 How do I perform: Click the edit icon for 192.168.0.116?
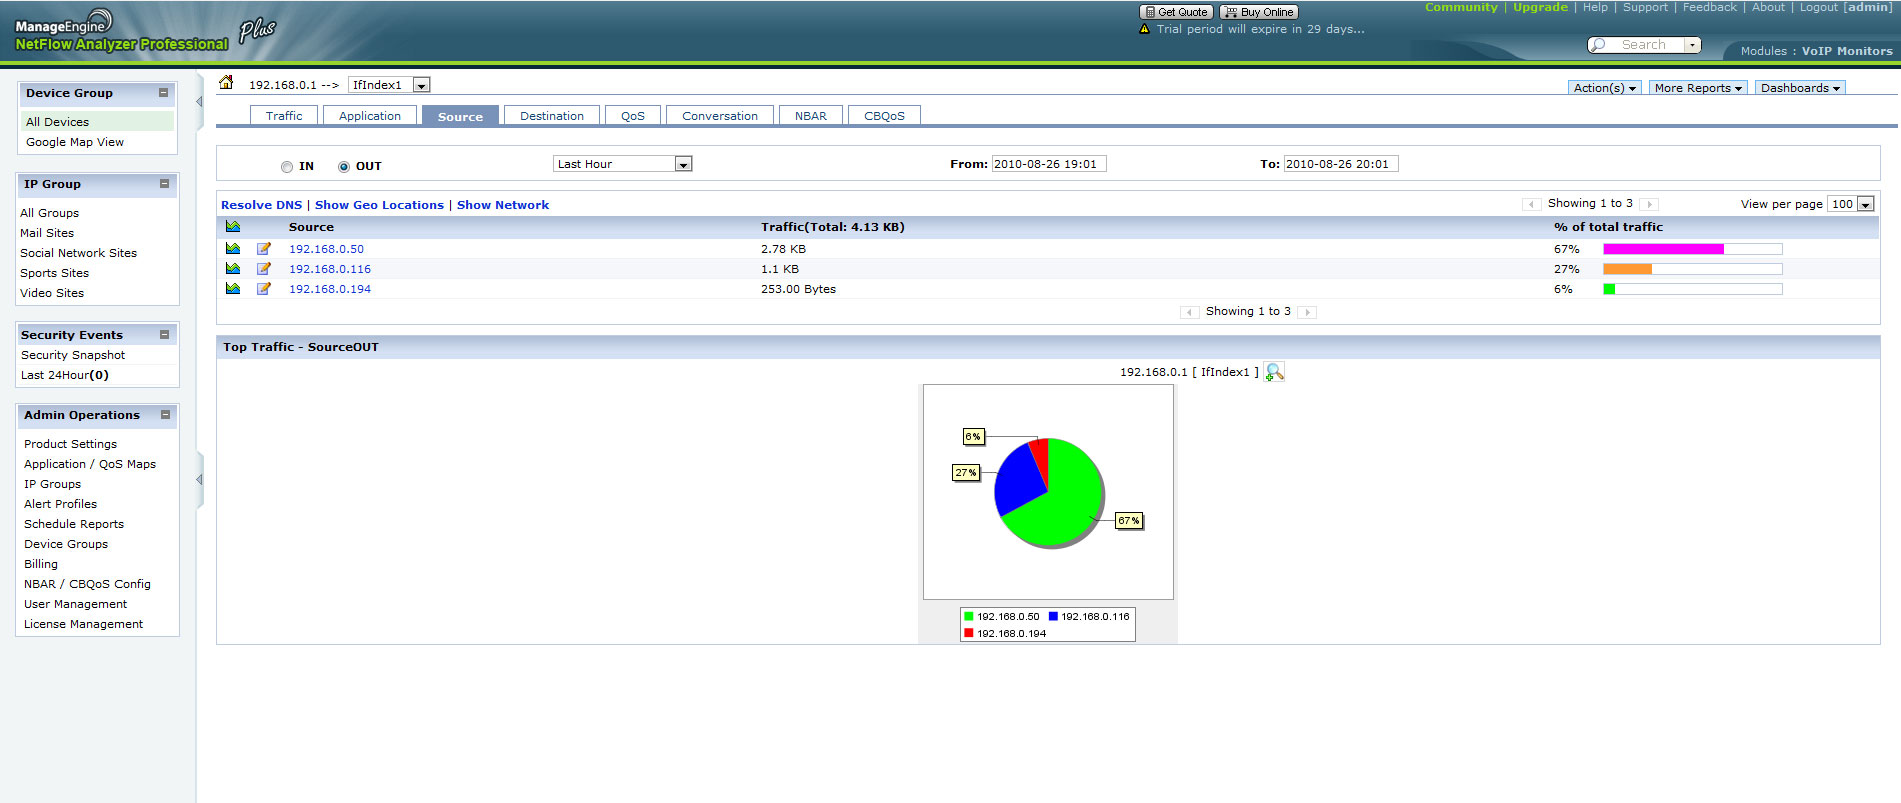tap(264, 269)
